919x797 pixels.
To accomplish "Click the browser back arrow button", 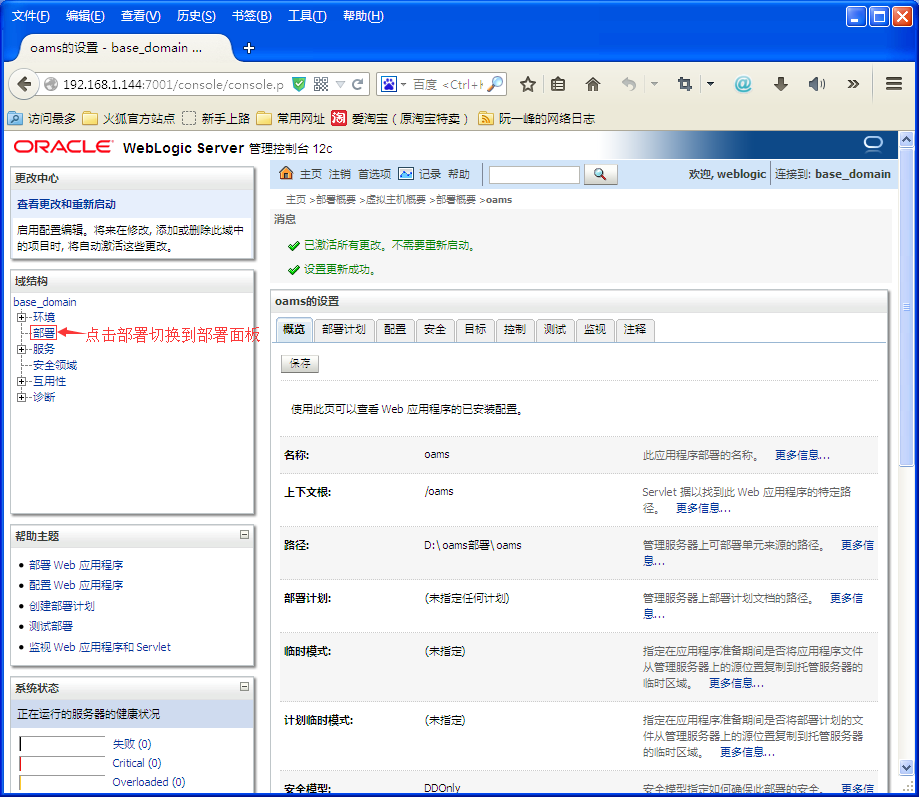I will (23, 84).
